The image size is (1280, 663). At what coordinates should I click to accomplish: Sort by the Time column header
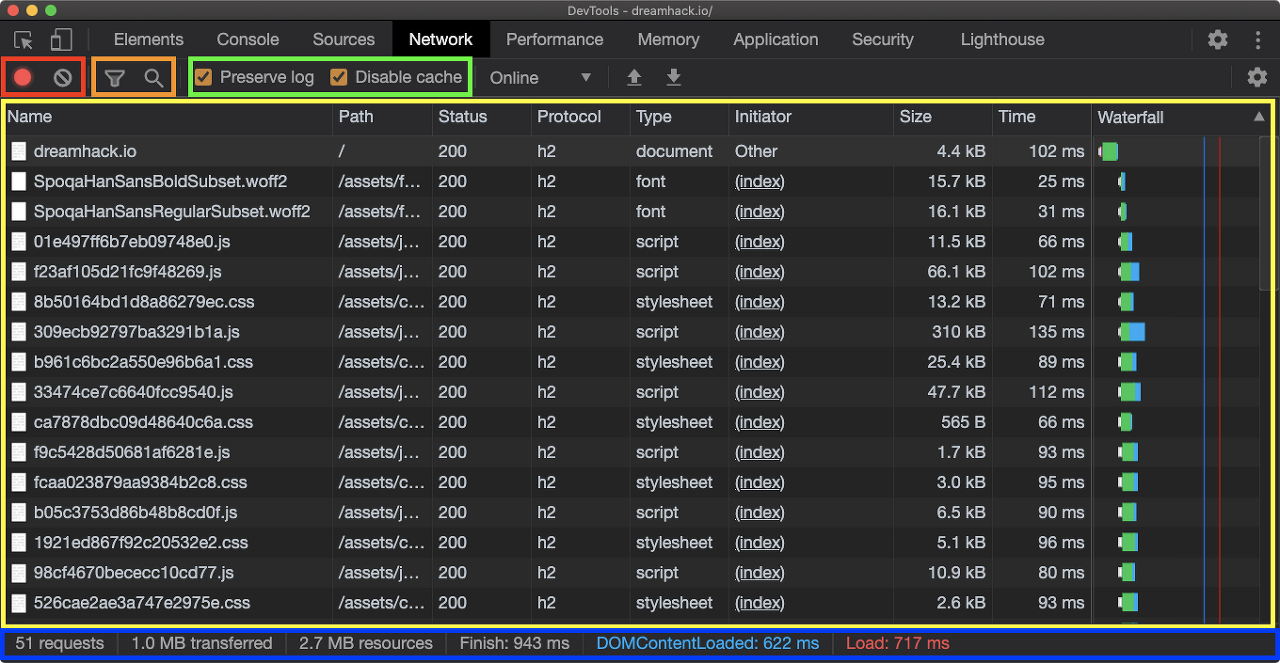point(1041,117)
